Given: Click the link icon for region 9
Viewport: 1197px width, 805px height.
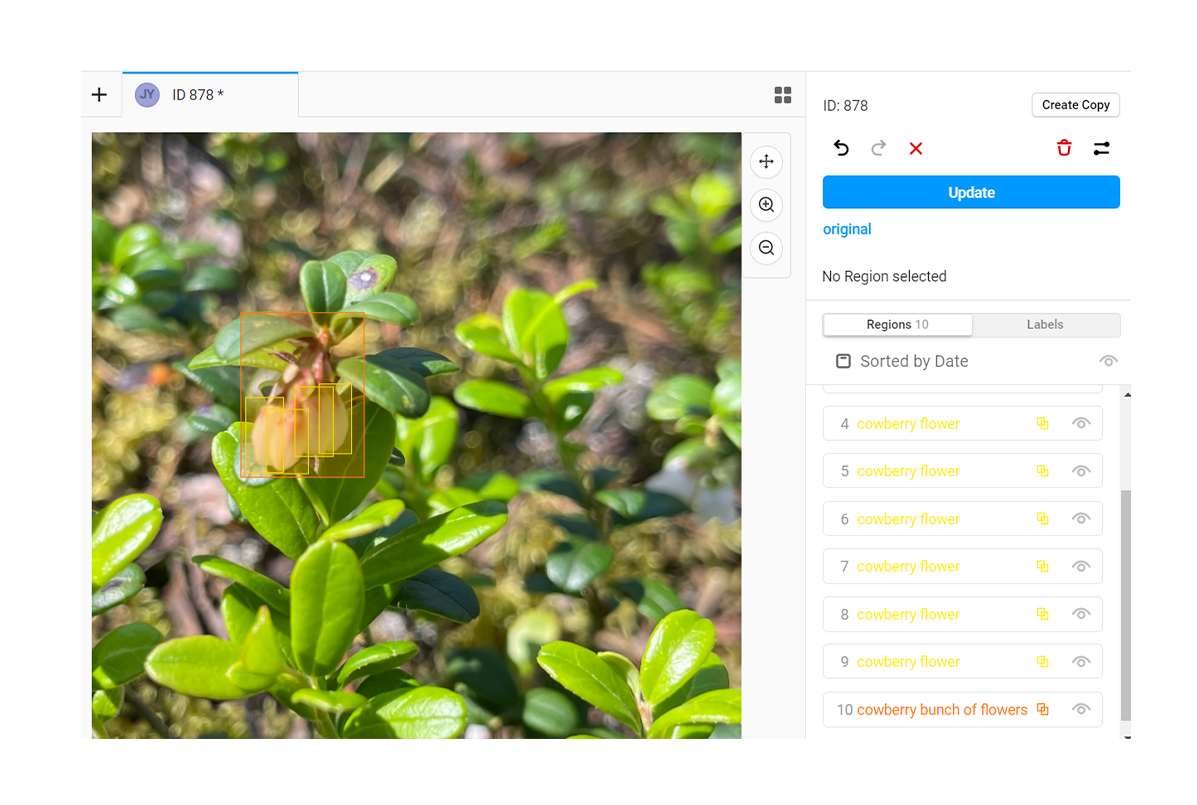Looking at the screenshot, I should tap(1043, 662).
